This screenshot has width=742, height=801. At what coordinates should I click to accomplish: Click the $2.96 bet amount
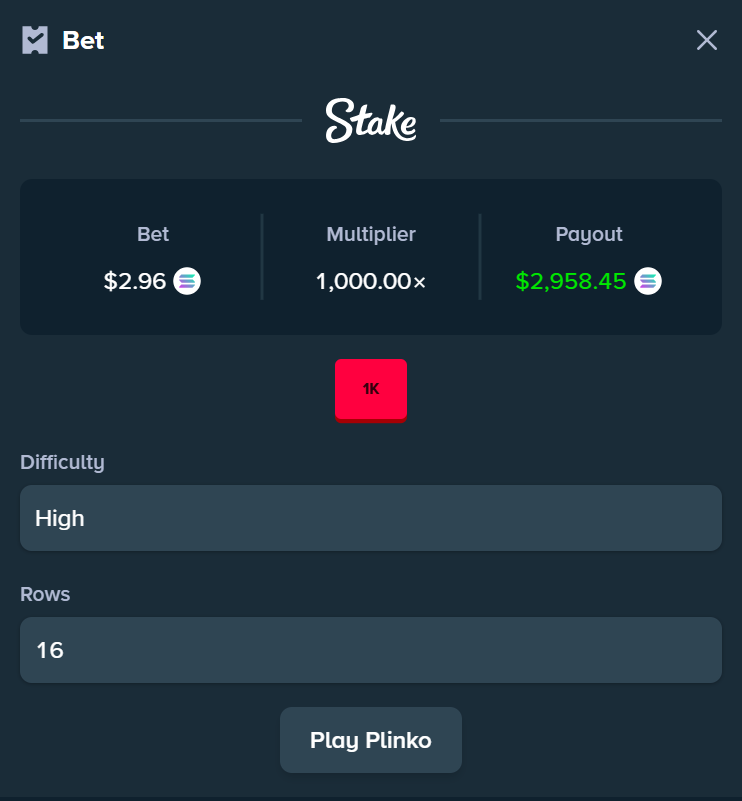tap(135, 282)
